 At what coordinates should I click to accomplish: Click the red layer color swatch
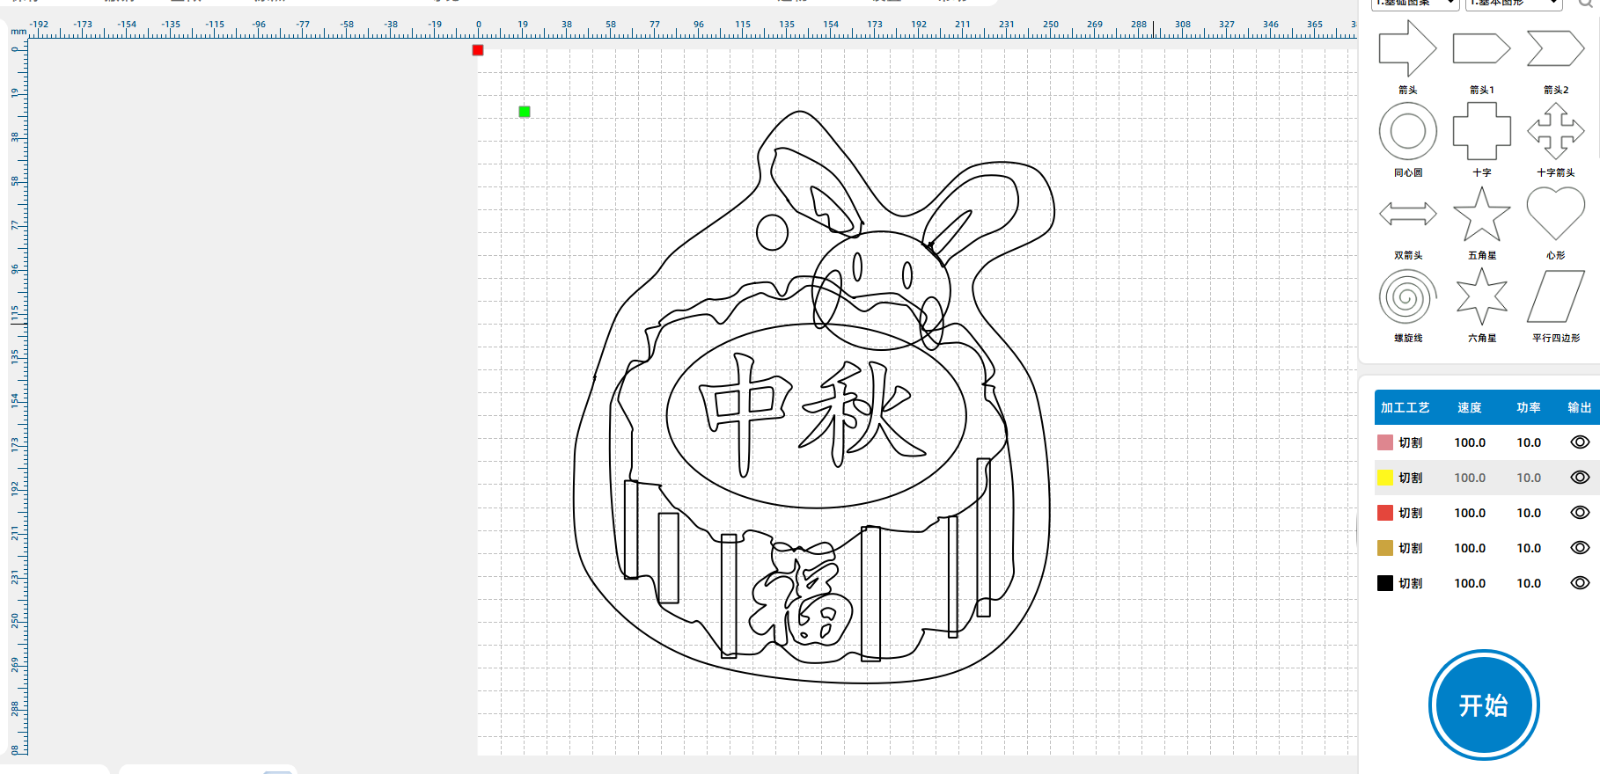[1385, 513]
